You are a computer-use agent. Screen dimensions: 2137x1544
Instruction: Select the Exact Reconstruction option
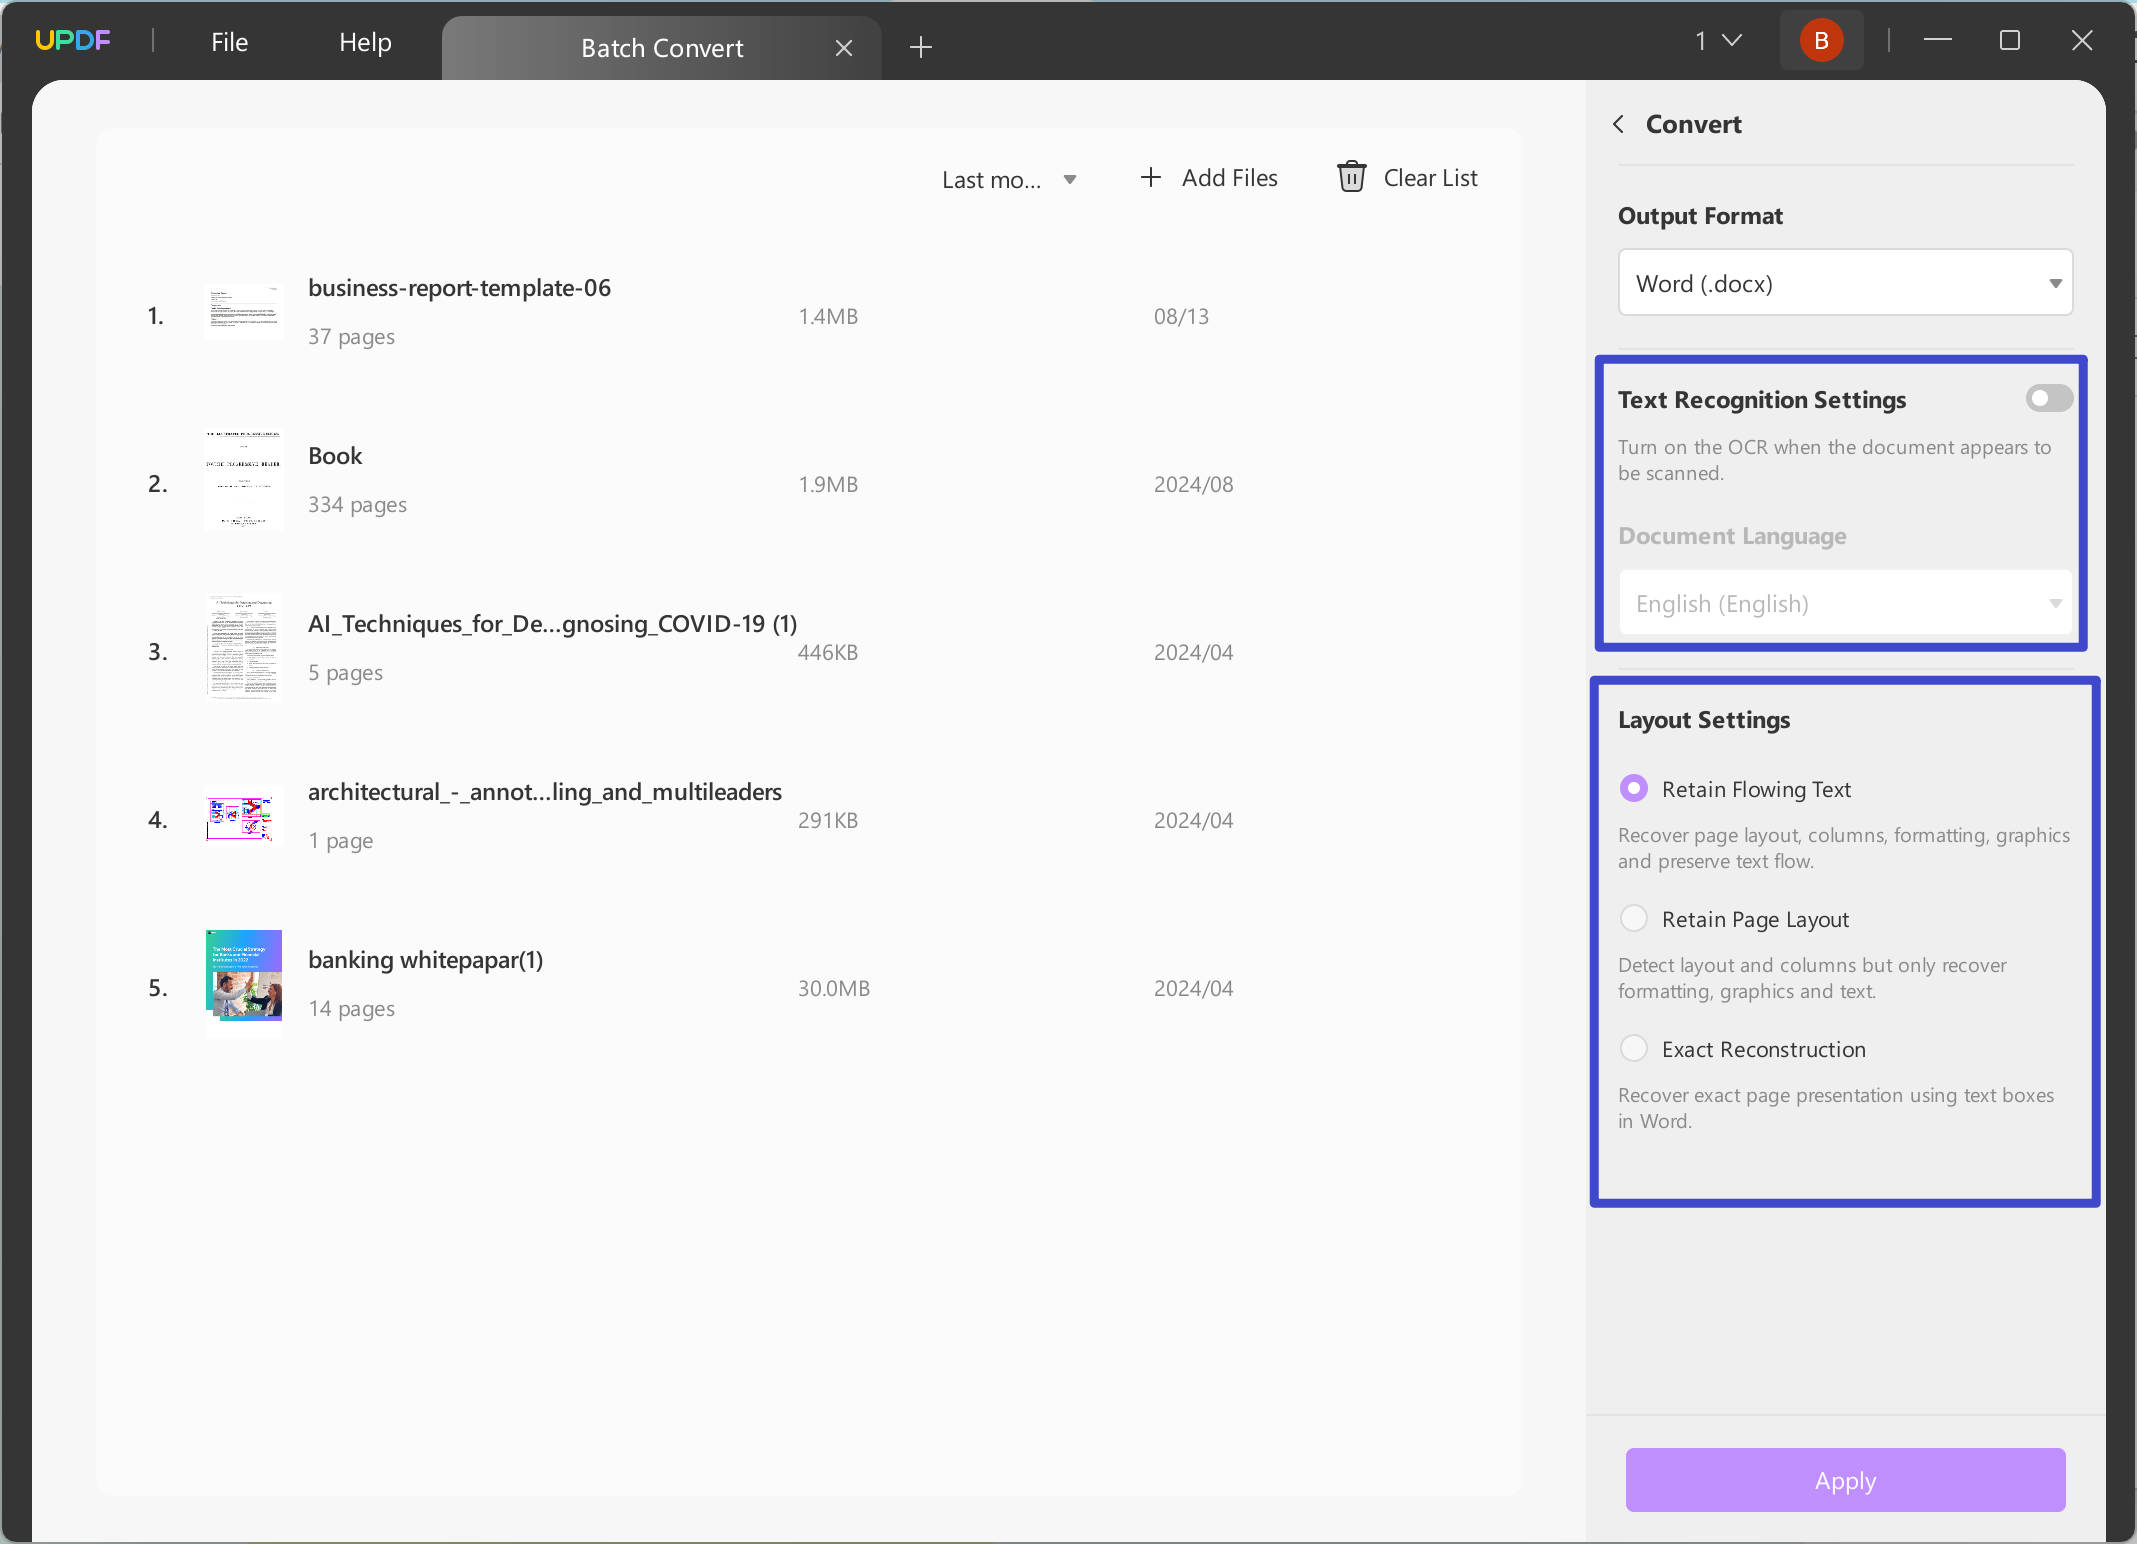pyautogui.click(x=1633, y=1048)
